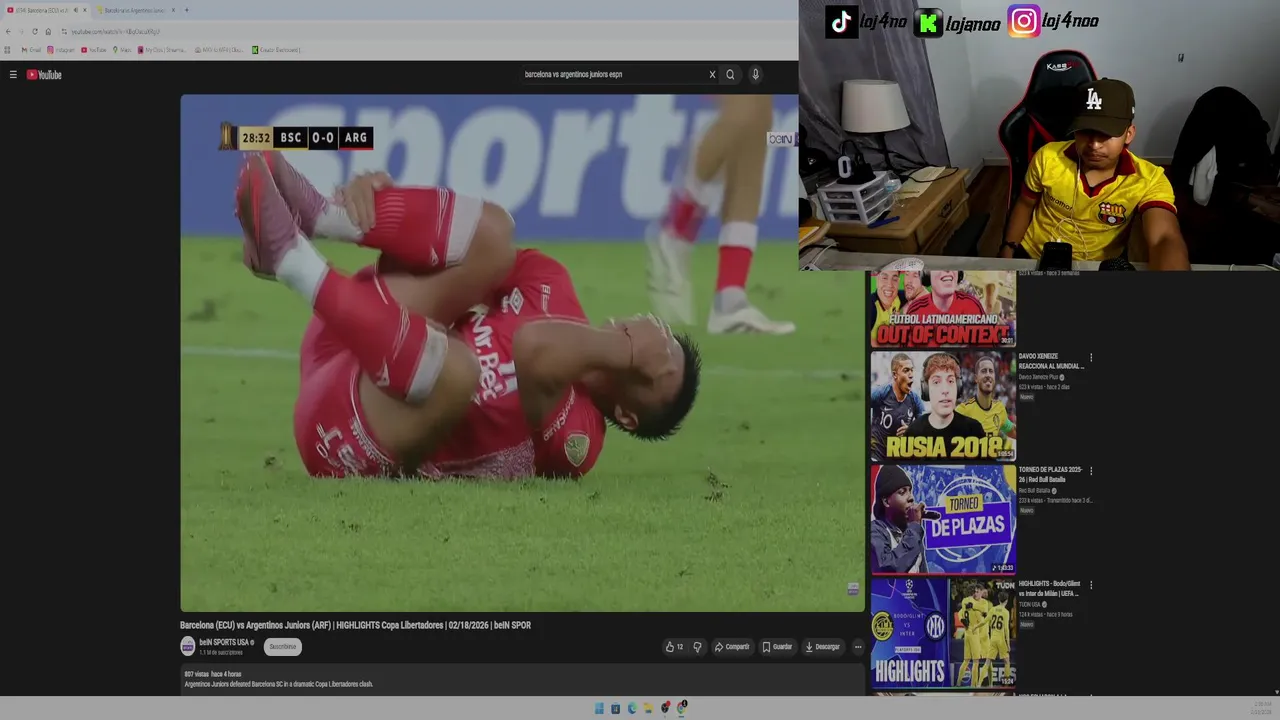
Task: Open the Instagram bookmark
Action: (61, 50)
